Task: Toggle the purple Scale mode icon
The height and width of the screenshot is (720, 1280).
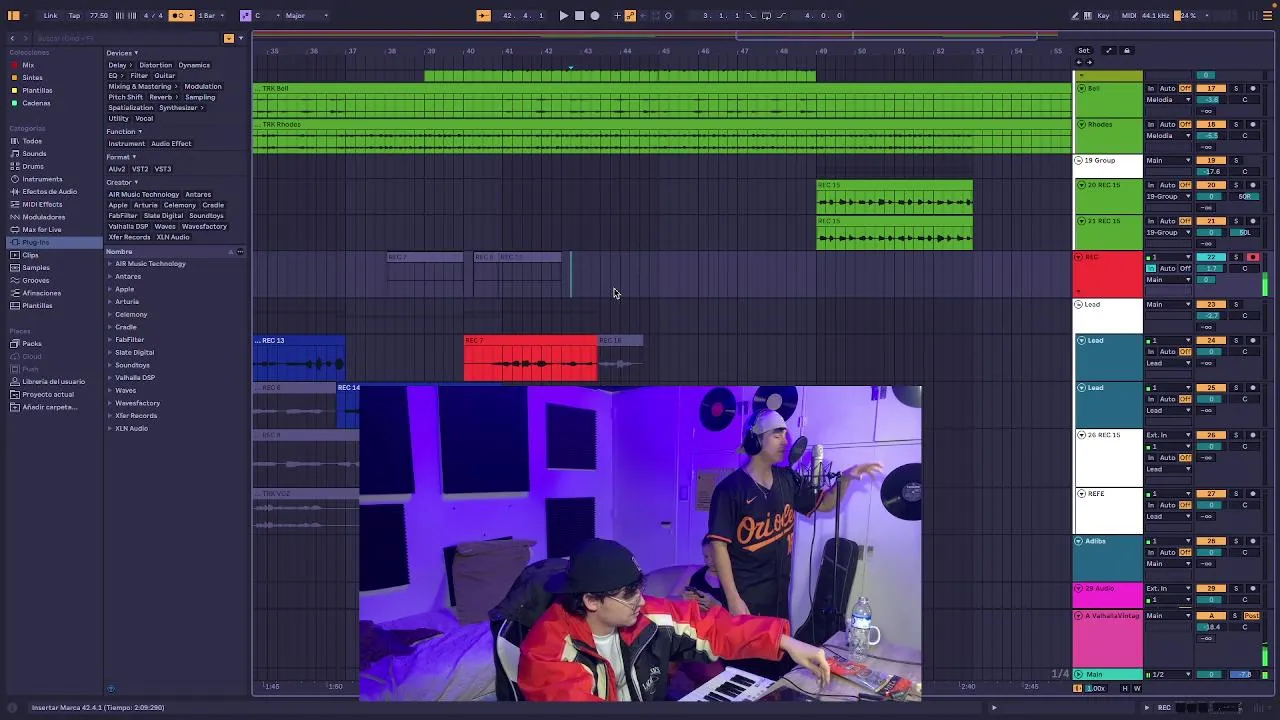Action: pos(245,15)
